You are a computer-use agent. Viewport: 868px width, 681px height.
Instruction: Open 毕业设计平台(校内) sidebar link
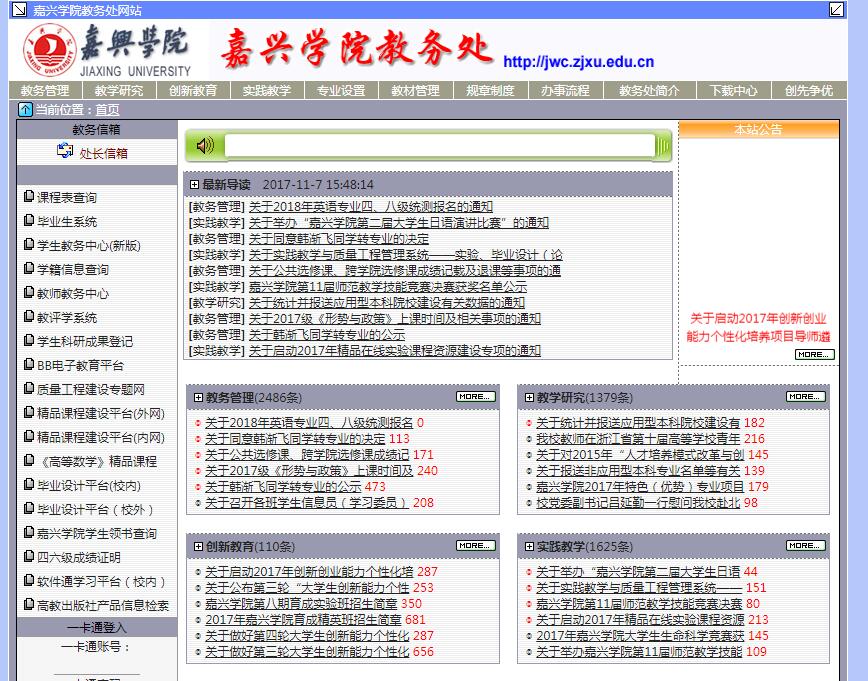point(89,486)
